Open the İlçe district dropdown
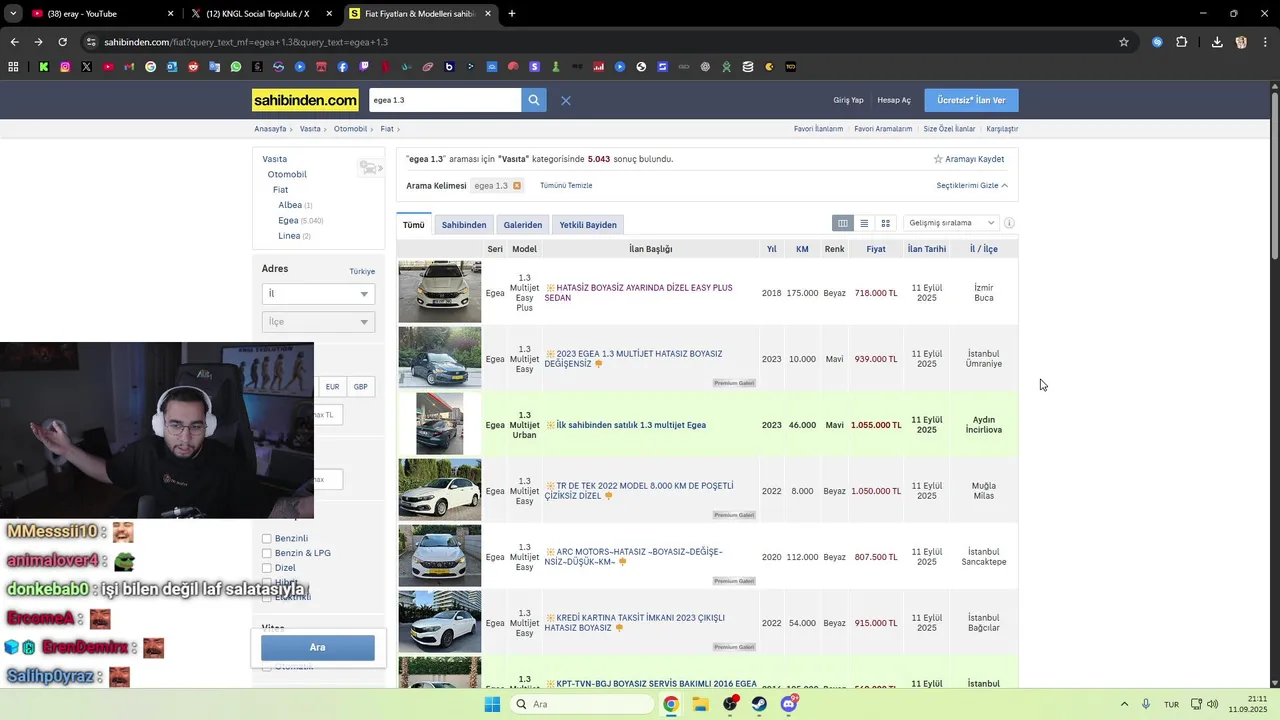This screenshot has width=1280, height=720. 318,322
